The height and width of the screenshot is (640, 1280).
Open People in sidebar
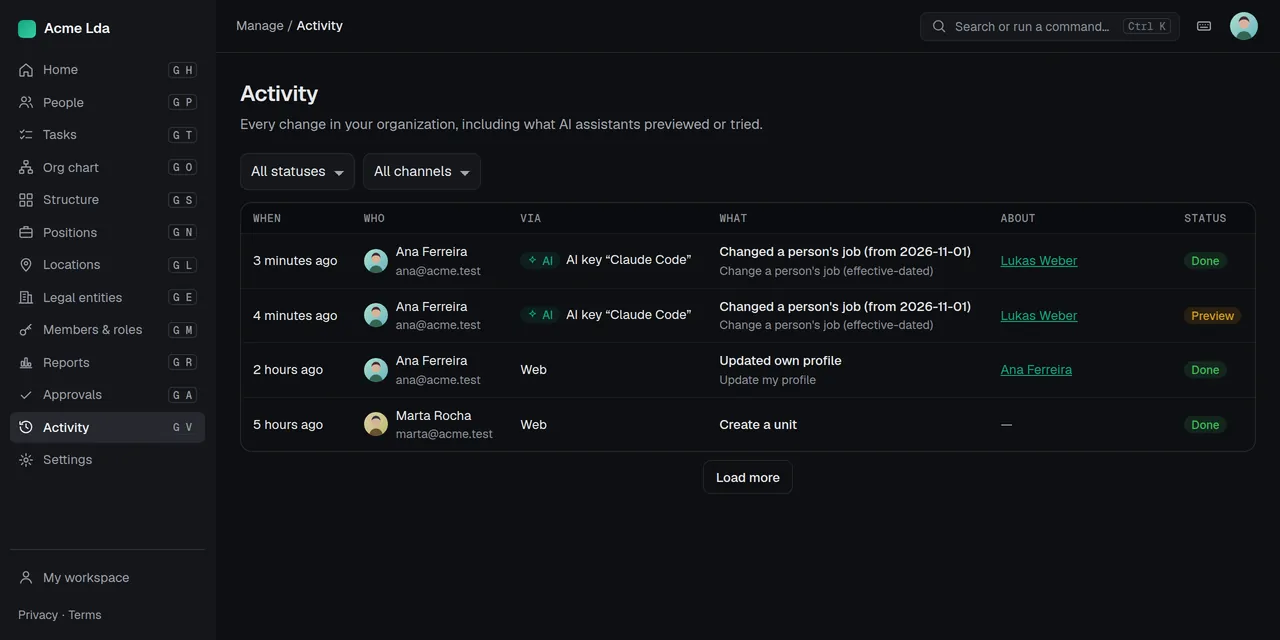pos(107,102)
